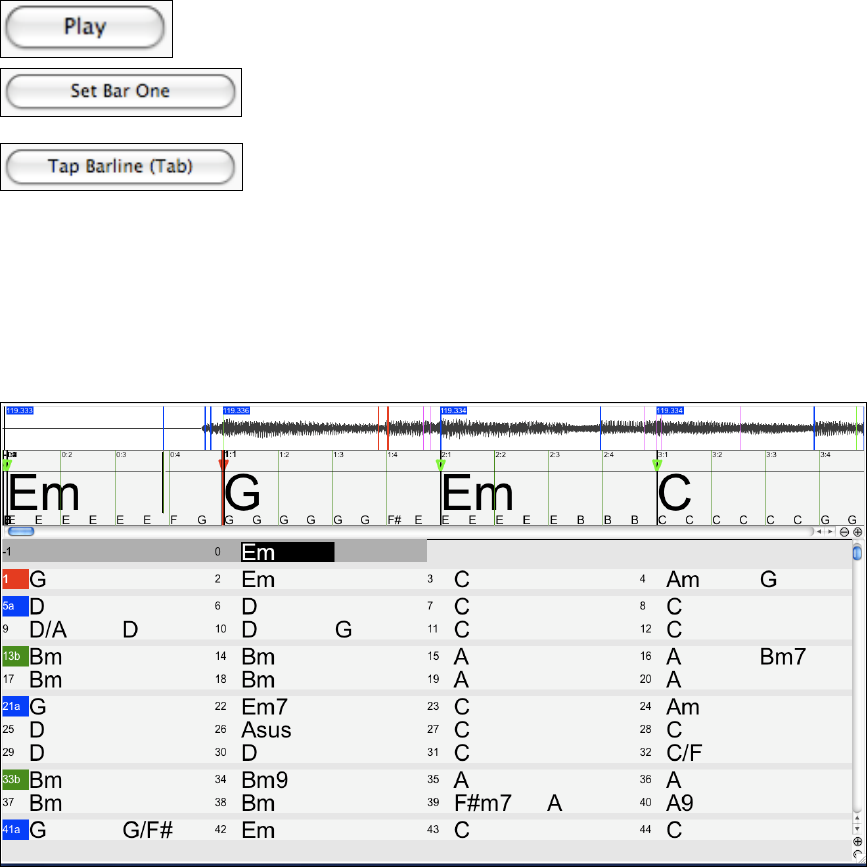Screen dimensions: 867x867
Task: Click the highlighted Em chord cell in bar 0
Action: [x=287, y=552]
